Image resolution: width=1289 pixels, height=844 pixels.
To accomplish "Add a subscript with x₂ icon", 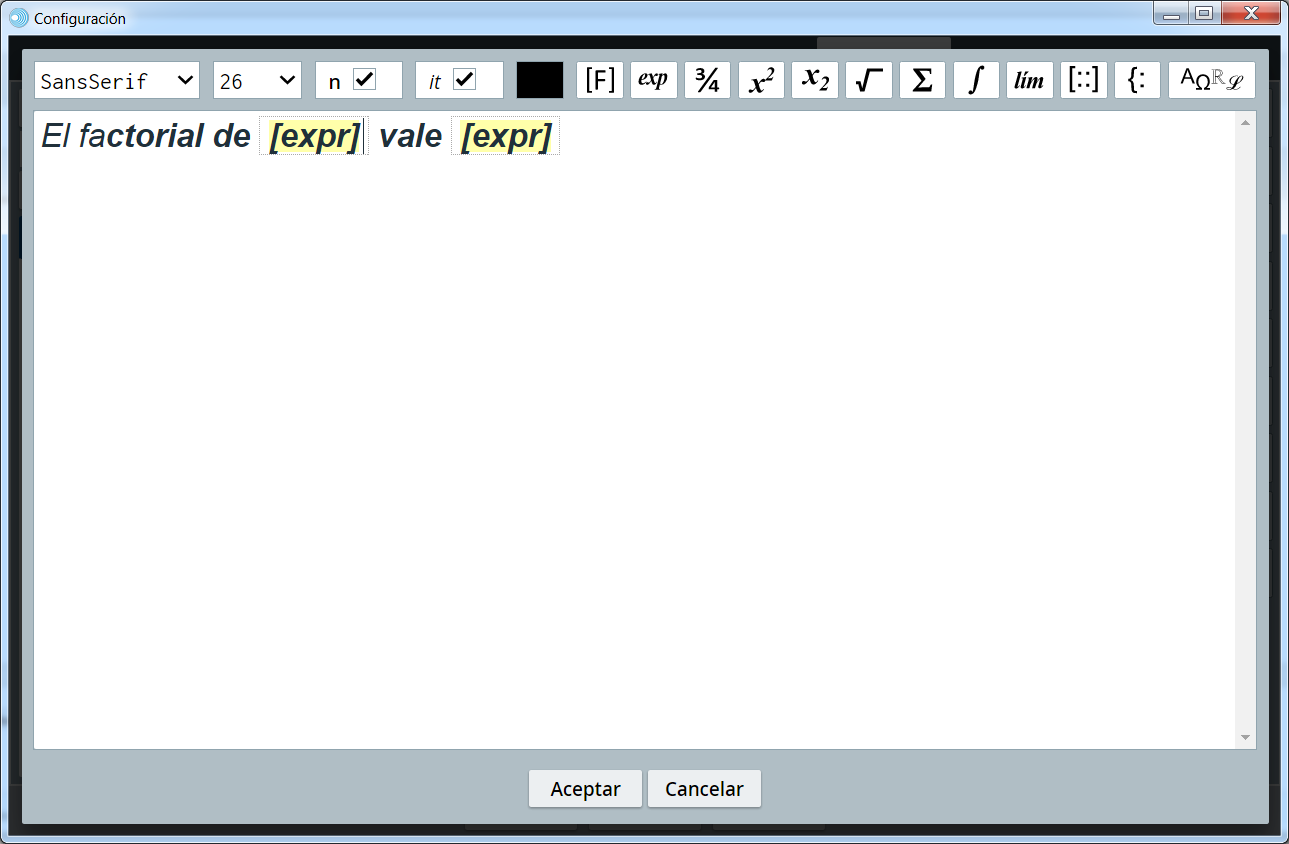I will pyautogui.click(x=815, y=80).
